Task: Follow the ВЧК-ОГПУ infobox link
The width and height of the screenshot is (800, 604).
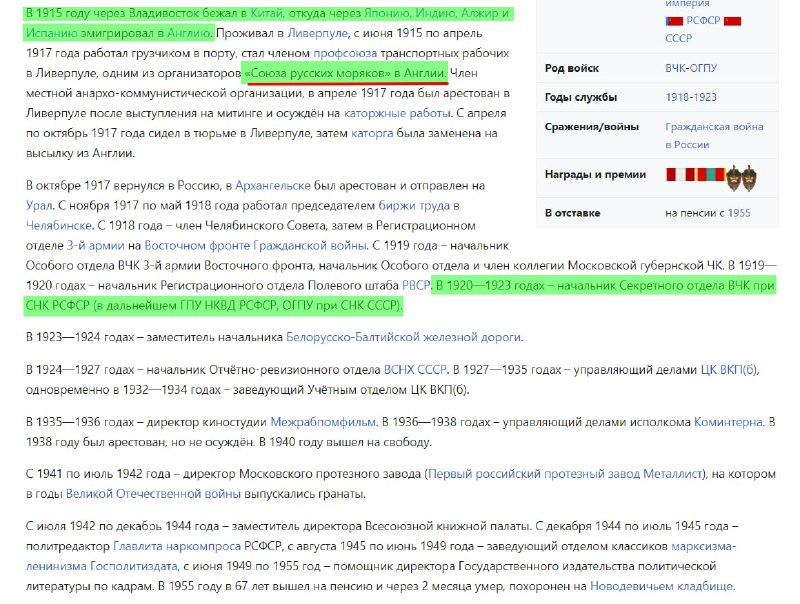Action: point(691,68)
